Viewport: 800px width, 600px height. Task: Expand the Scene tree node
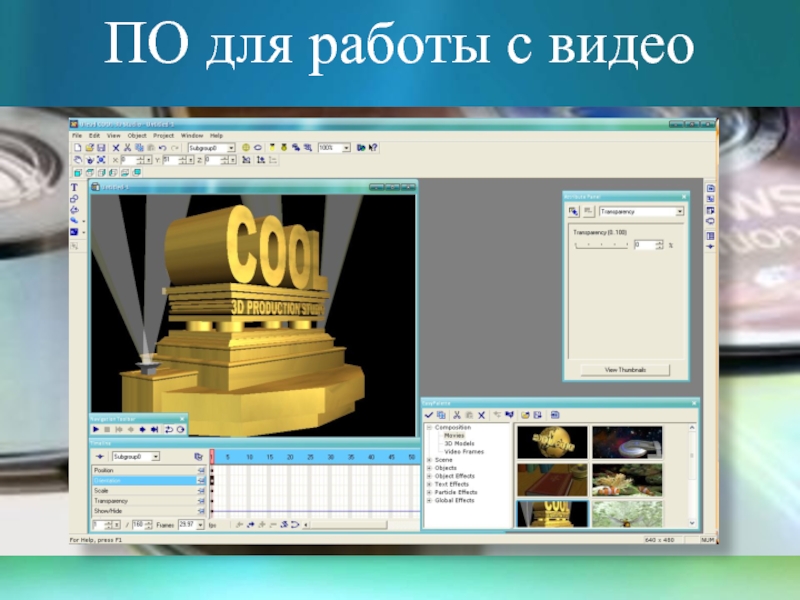click(429, 460)
